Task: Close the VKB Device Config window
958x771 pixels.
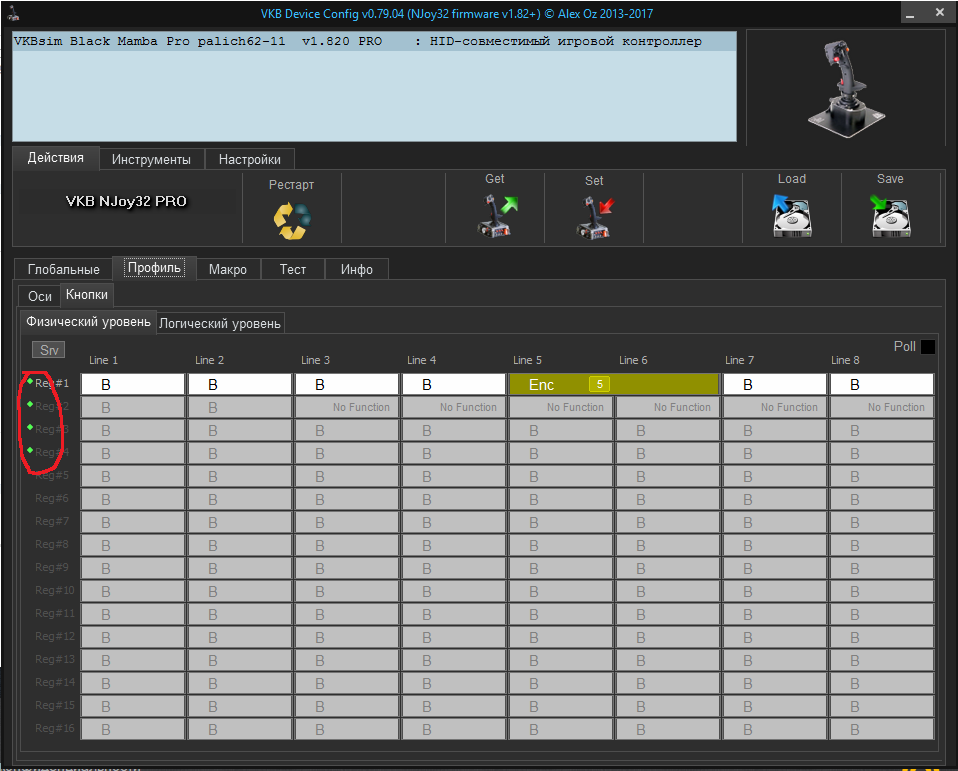Action: [940, 13]
